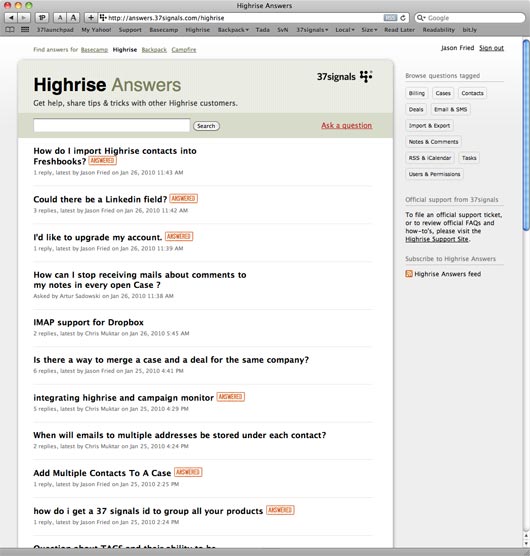Click the Google search magnifier icon

pos(420,18)
